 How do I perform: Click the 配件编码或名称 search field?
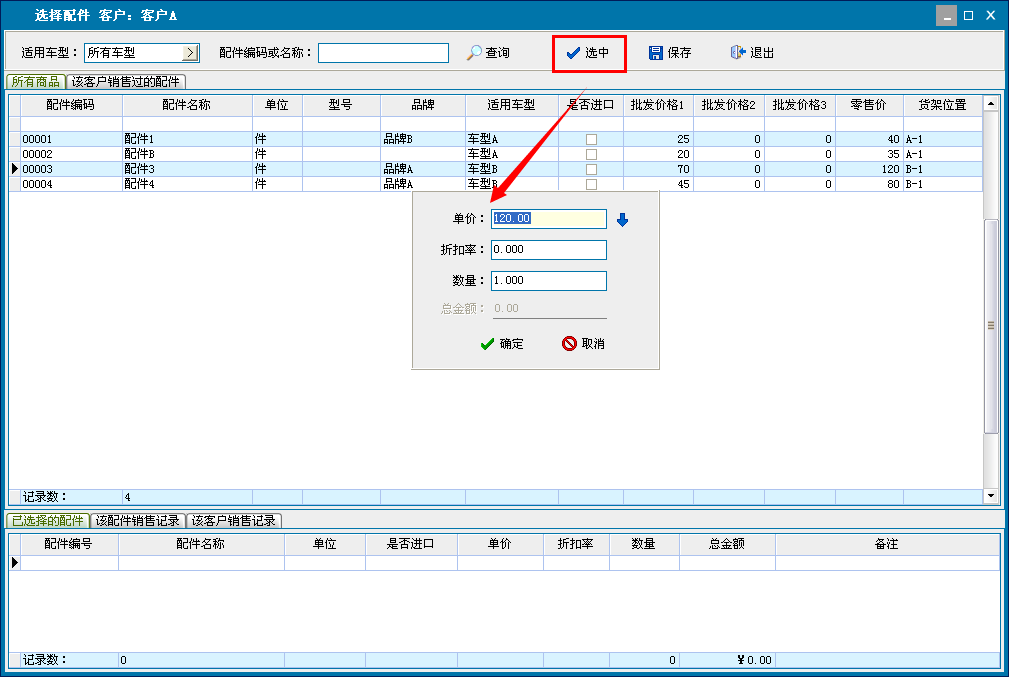(x=383, y=53)
